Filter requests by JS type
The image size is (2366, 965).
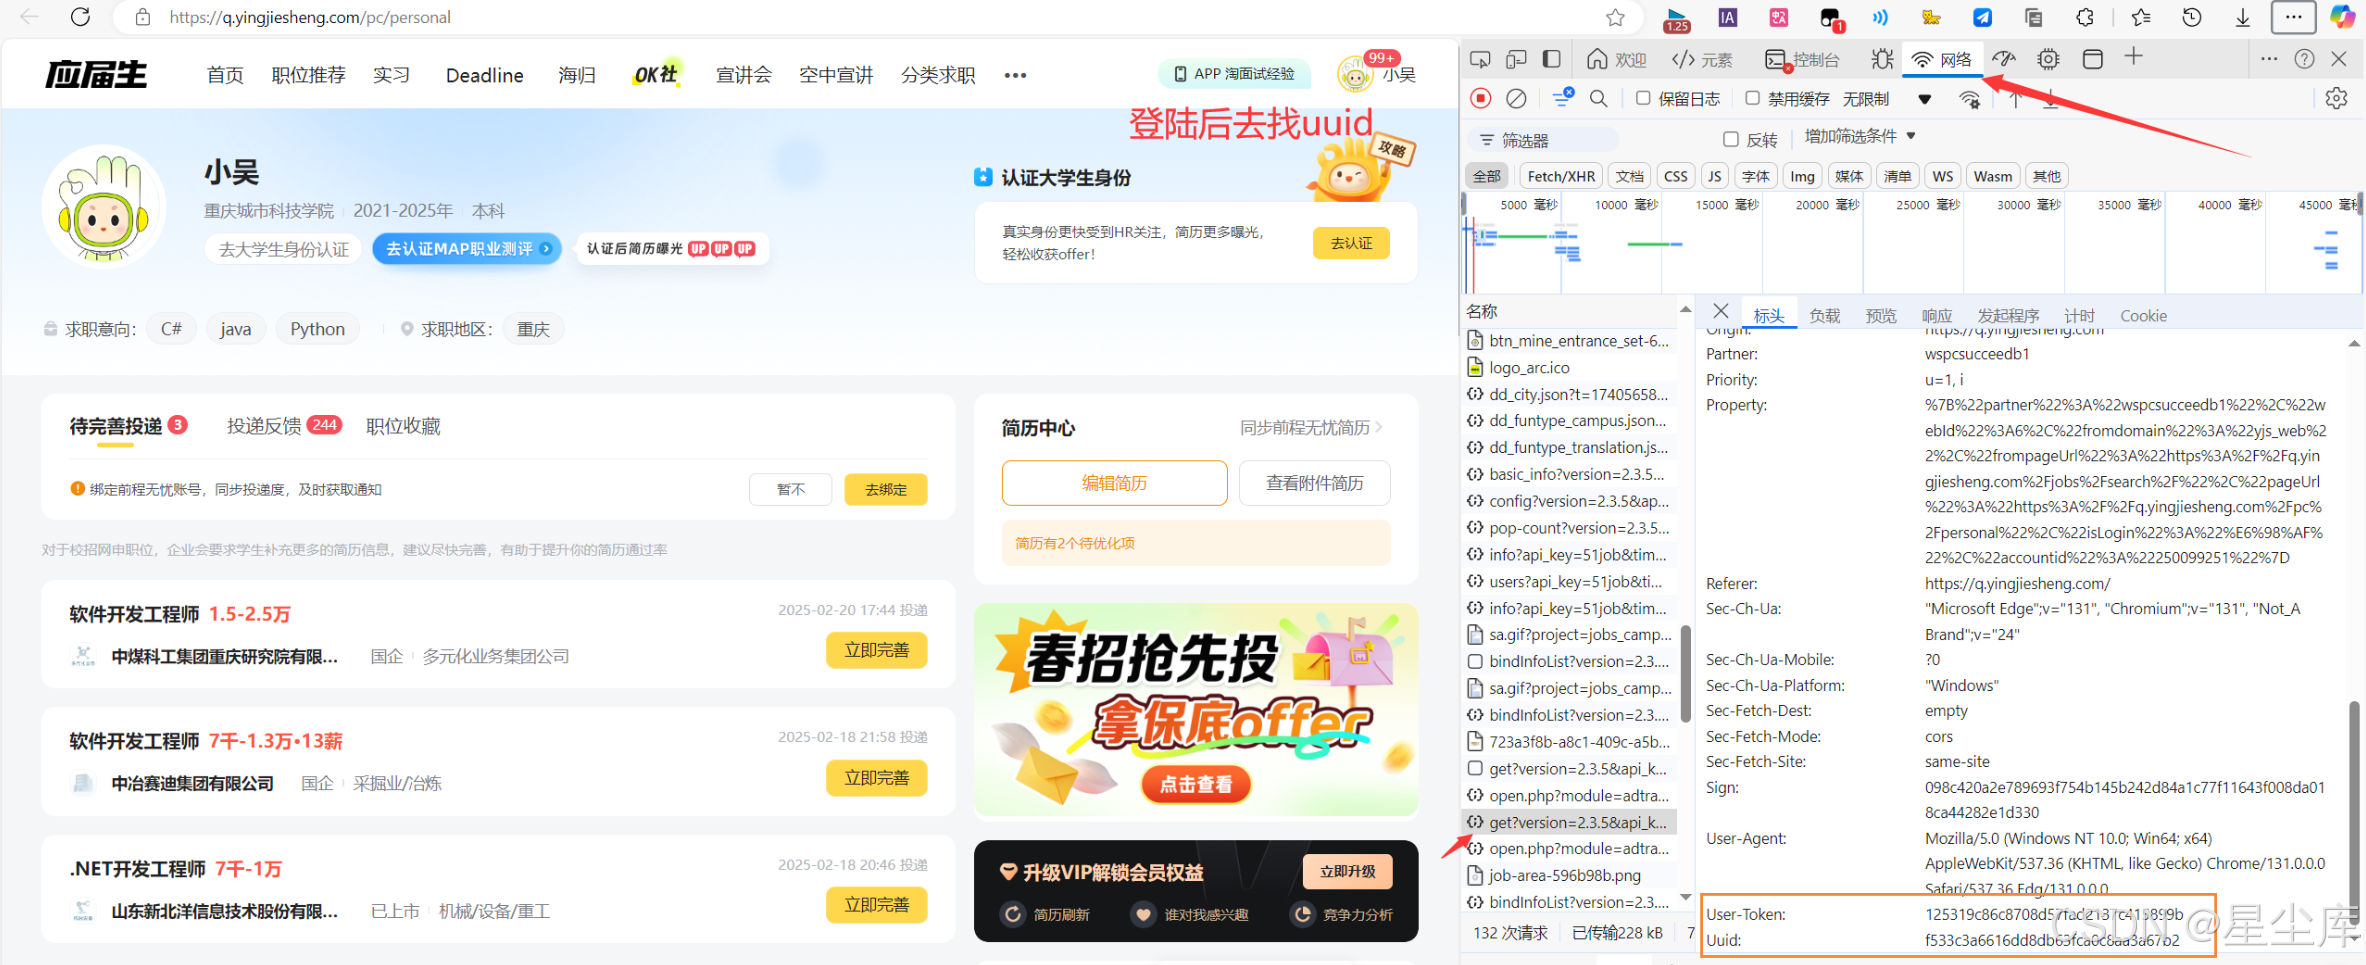click(1715, 176)
